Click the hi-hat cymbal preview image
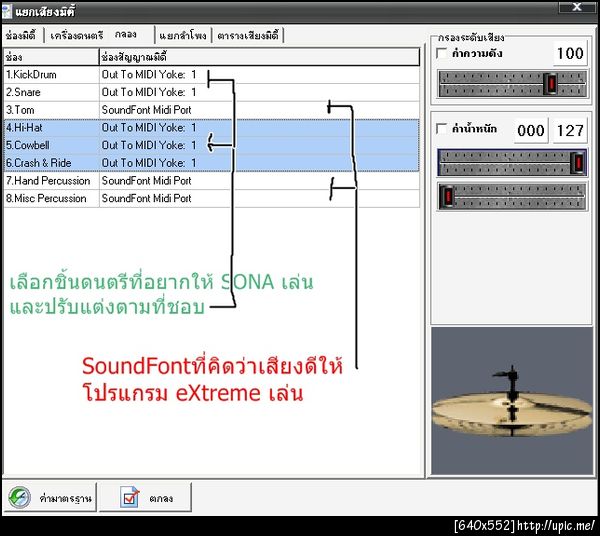This screenshot has width=600, height=536. coord(512,401)
